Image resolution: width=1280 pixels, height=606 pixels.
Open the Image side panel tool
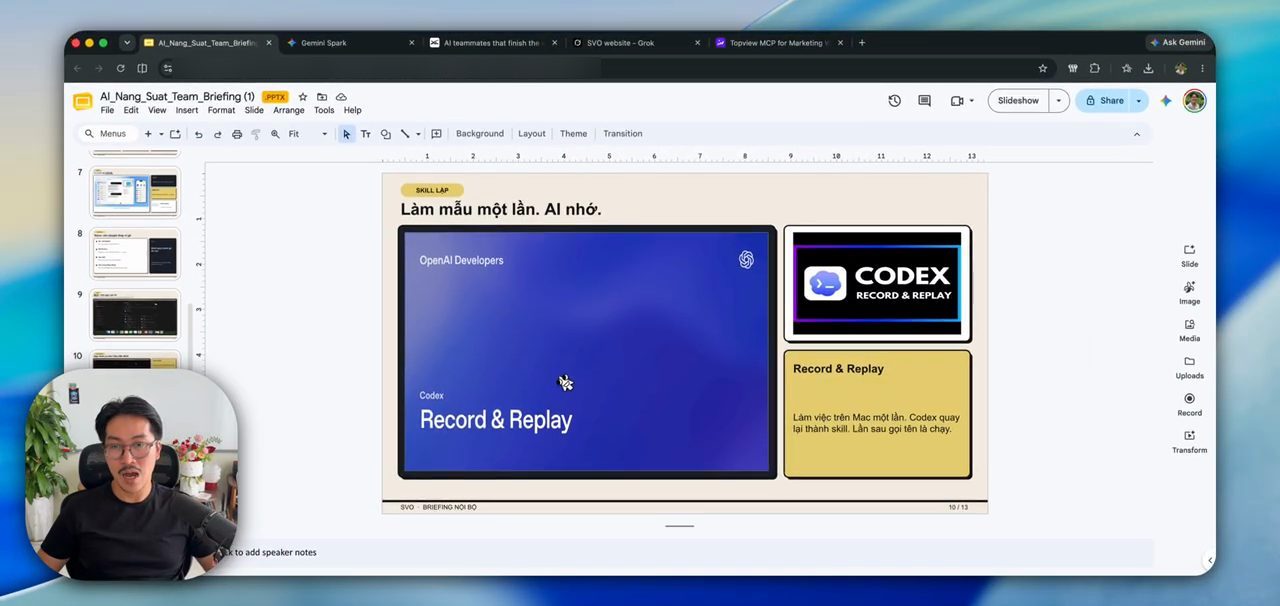[x=1189, y=292]
